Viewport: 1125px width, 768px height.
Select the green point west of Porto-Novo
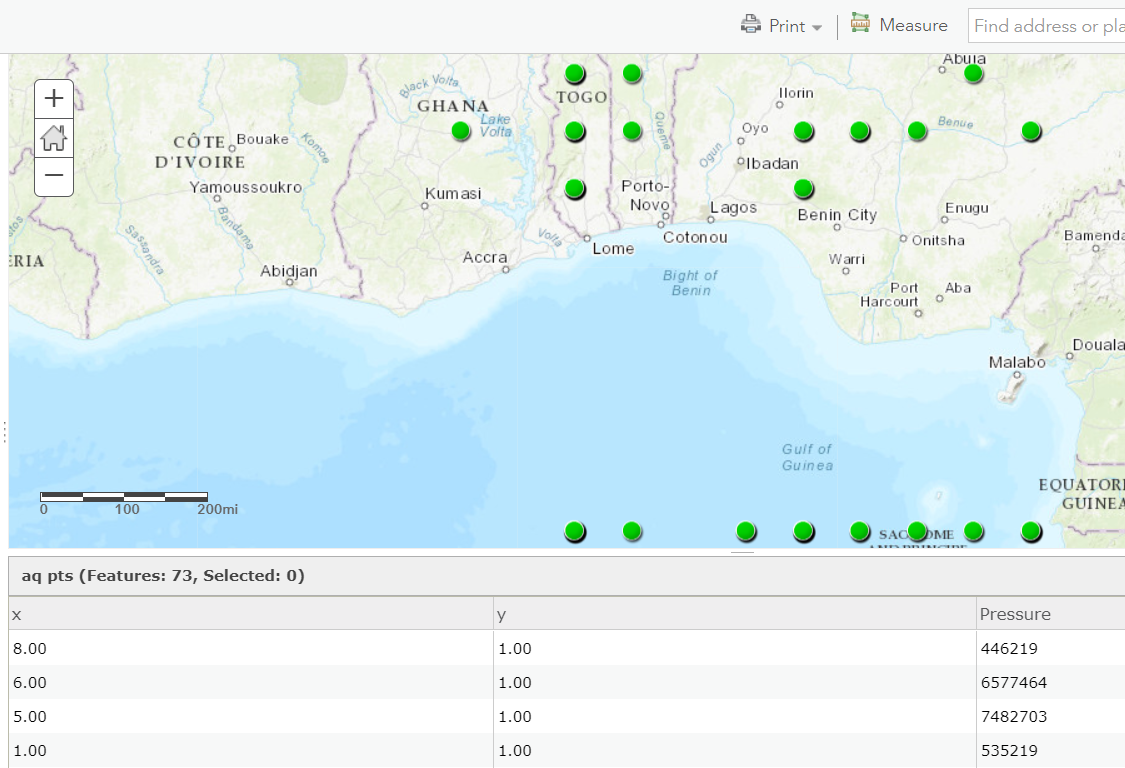click(574, 188)
